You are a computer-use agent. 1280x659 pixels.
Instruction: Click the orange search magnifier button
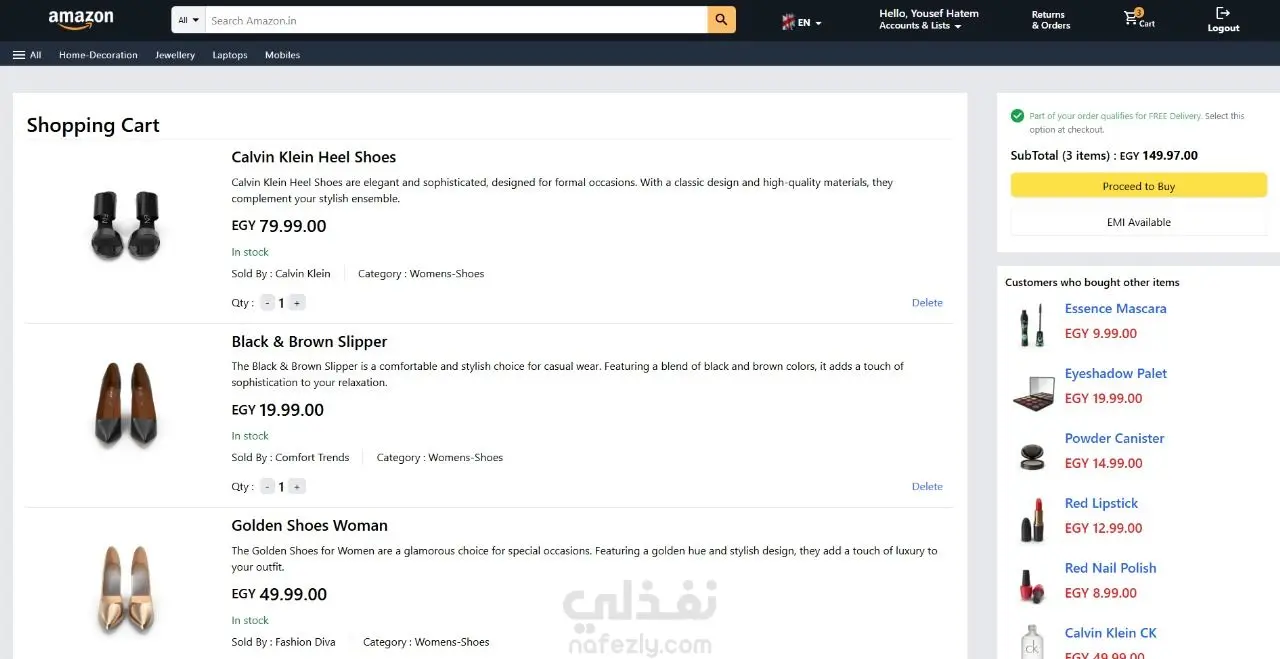[x=721, y=20]
